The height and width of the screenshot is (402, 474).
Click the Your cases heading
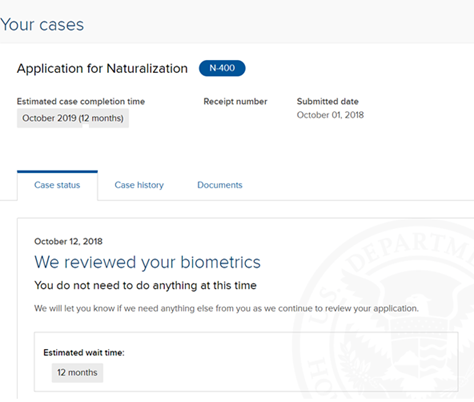(42, 25)
